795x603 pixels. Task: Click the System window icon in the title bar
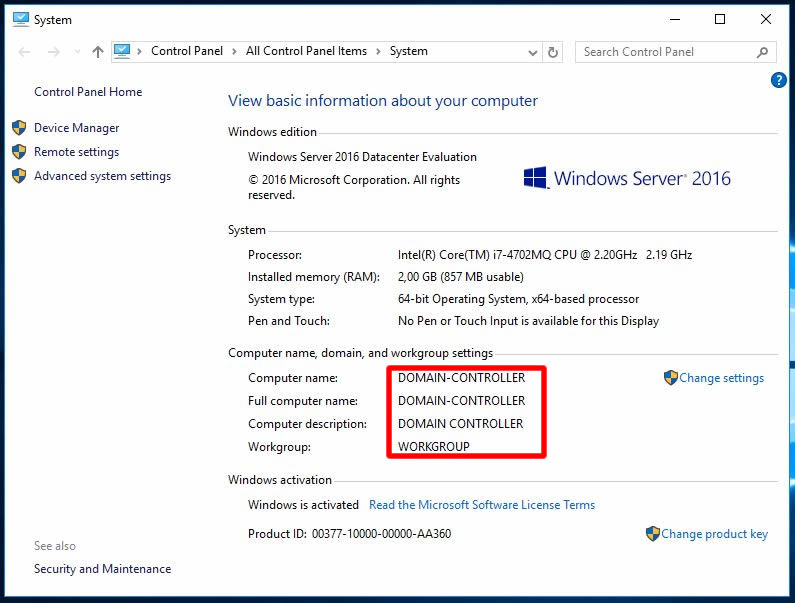[20, 19]
